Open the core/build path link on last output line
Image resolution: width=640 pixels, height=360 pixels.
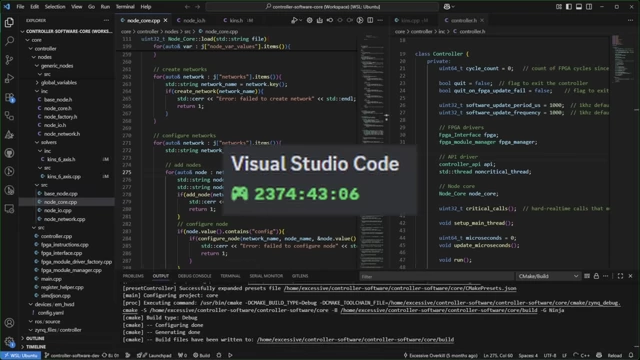coord(355,340)
